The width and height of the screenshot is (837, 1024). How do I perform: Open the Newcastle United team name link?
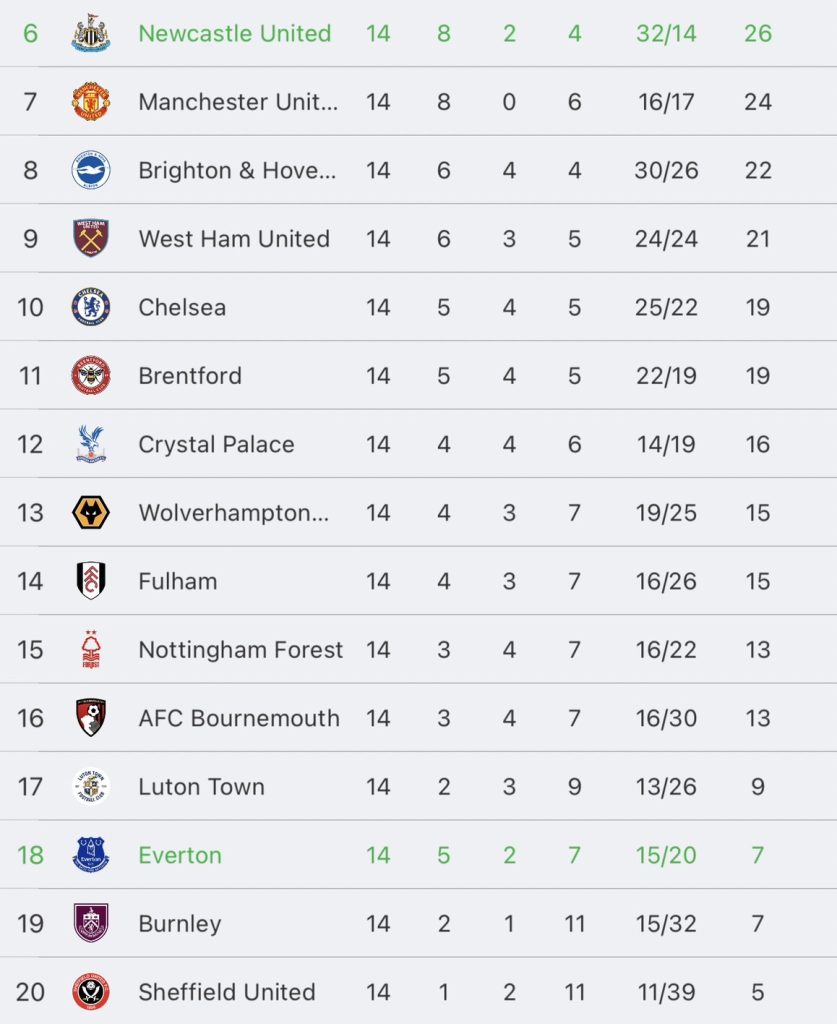[x=235, y=33]
